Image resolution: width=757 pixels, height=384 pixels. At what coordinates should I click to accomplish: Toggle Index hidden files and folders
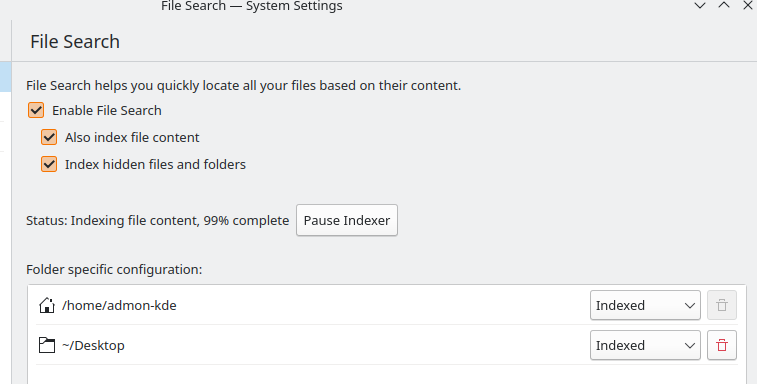[x=49, y=164]
